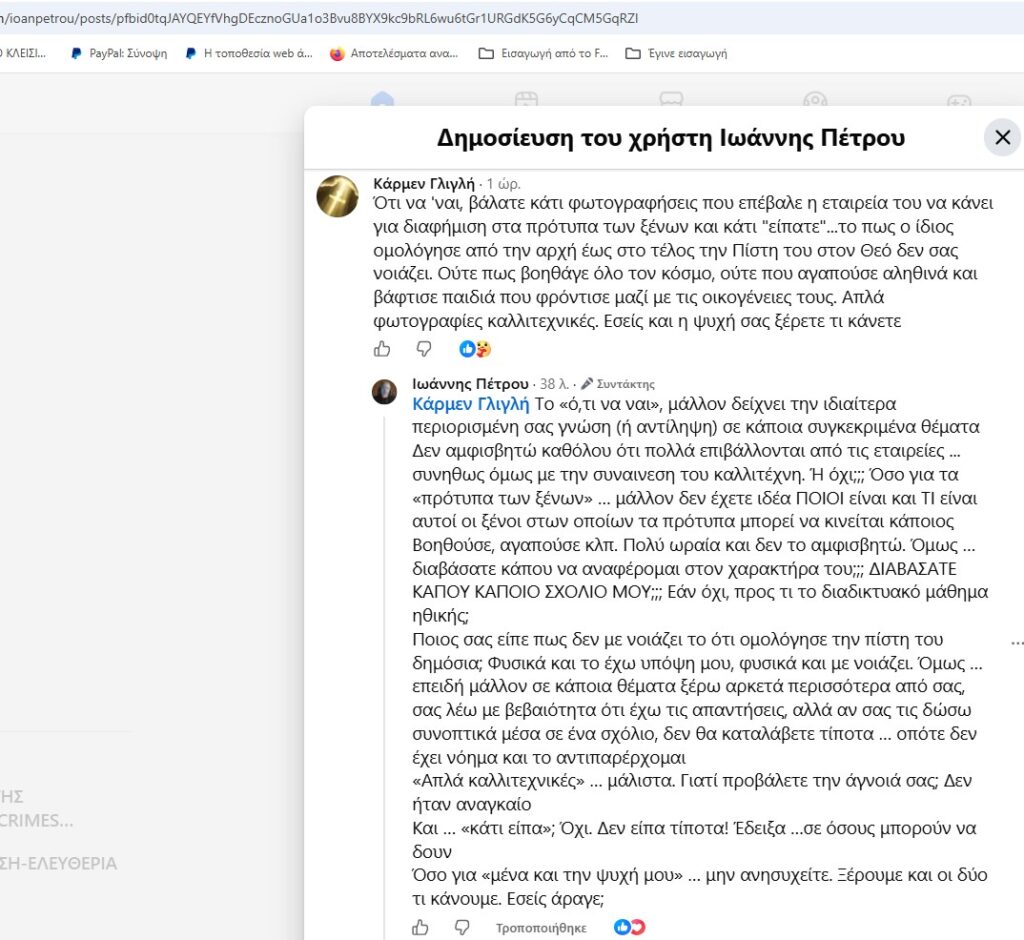The width and height of the screenshot is (1024, 940).
Task: Like Ιωάννης Πέτρου's reply with thumbs up
Action: (x=421, y=927)
